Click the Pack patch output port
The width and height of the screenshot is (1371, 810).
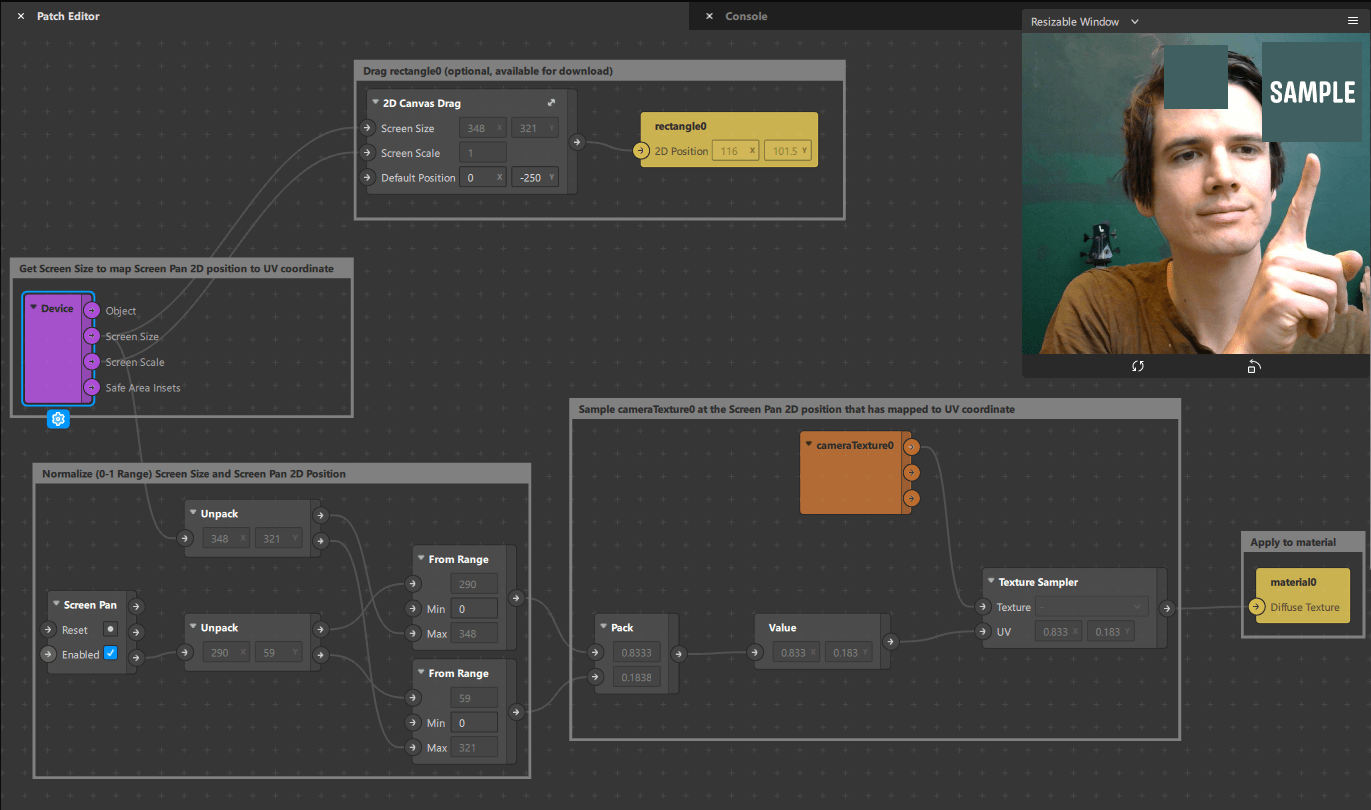tap(678, 654)
